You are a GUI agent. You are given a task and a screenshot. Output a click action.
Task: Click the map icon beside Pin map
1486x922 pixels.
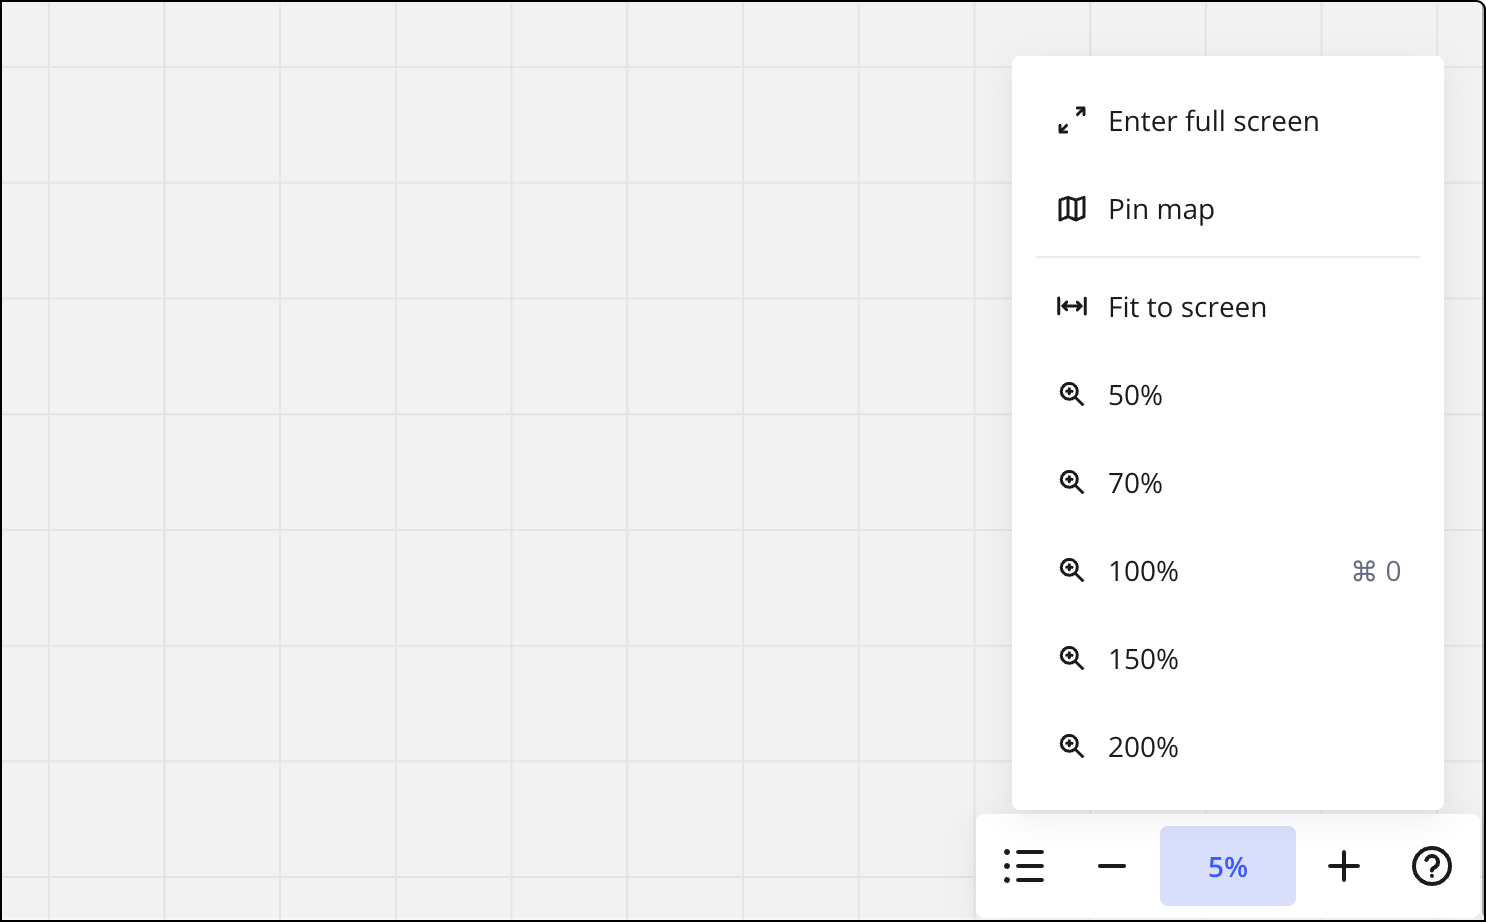point(1071,209)
